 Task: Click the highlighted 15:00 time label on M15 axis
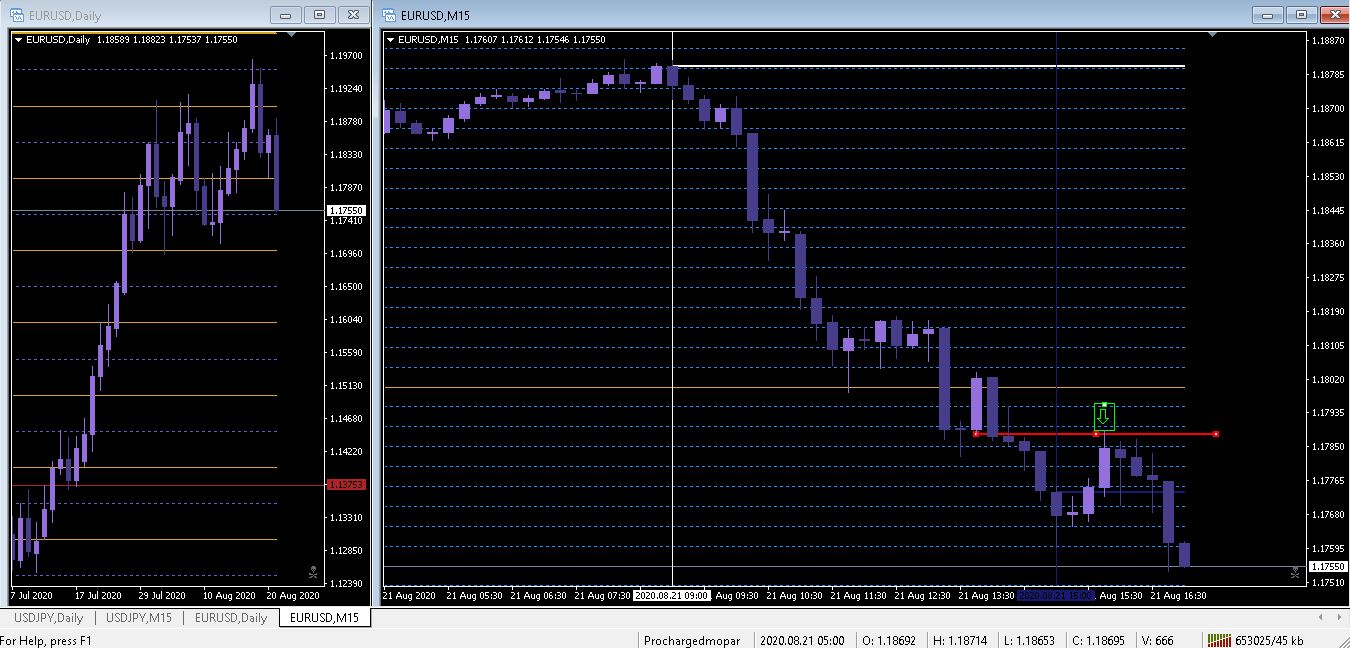pyautogui.click(x=1056, y=595)
